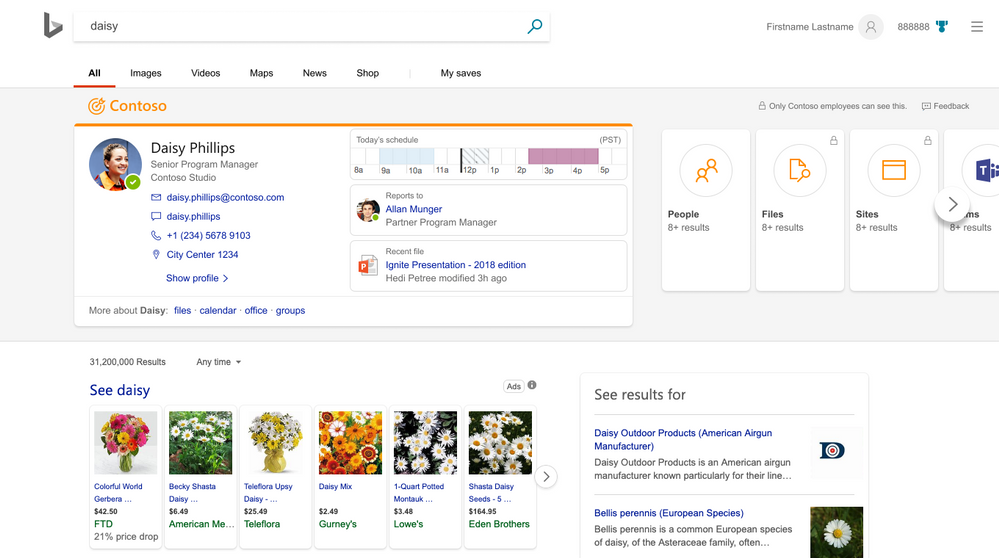Click Show profile link
999x558 pixels.
197,278
